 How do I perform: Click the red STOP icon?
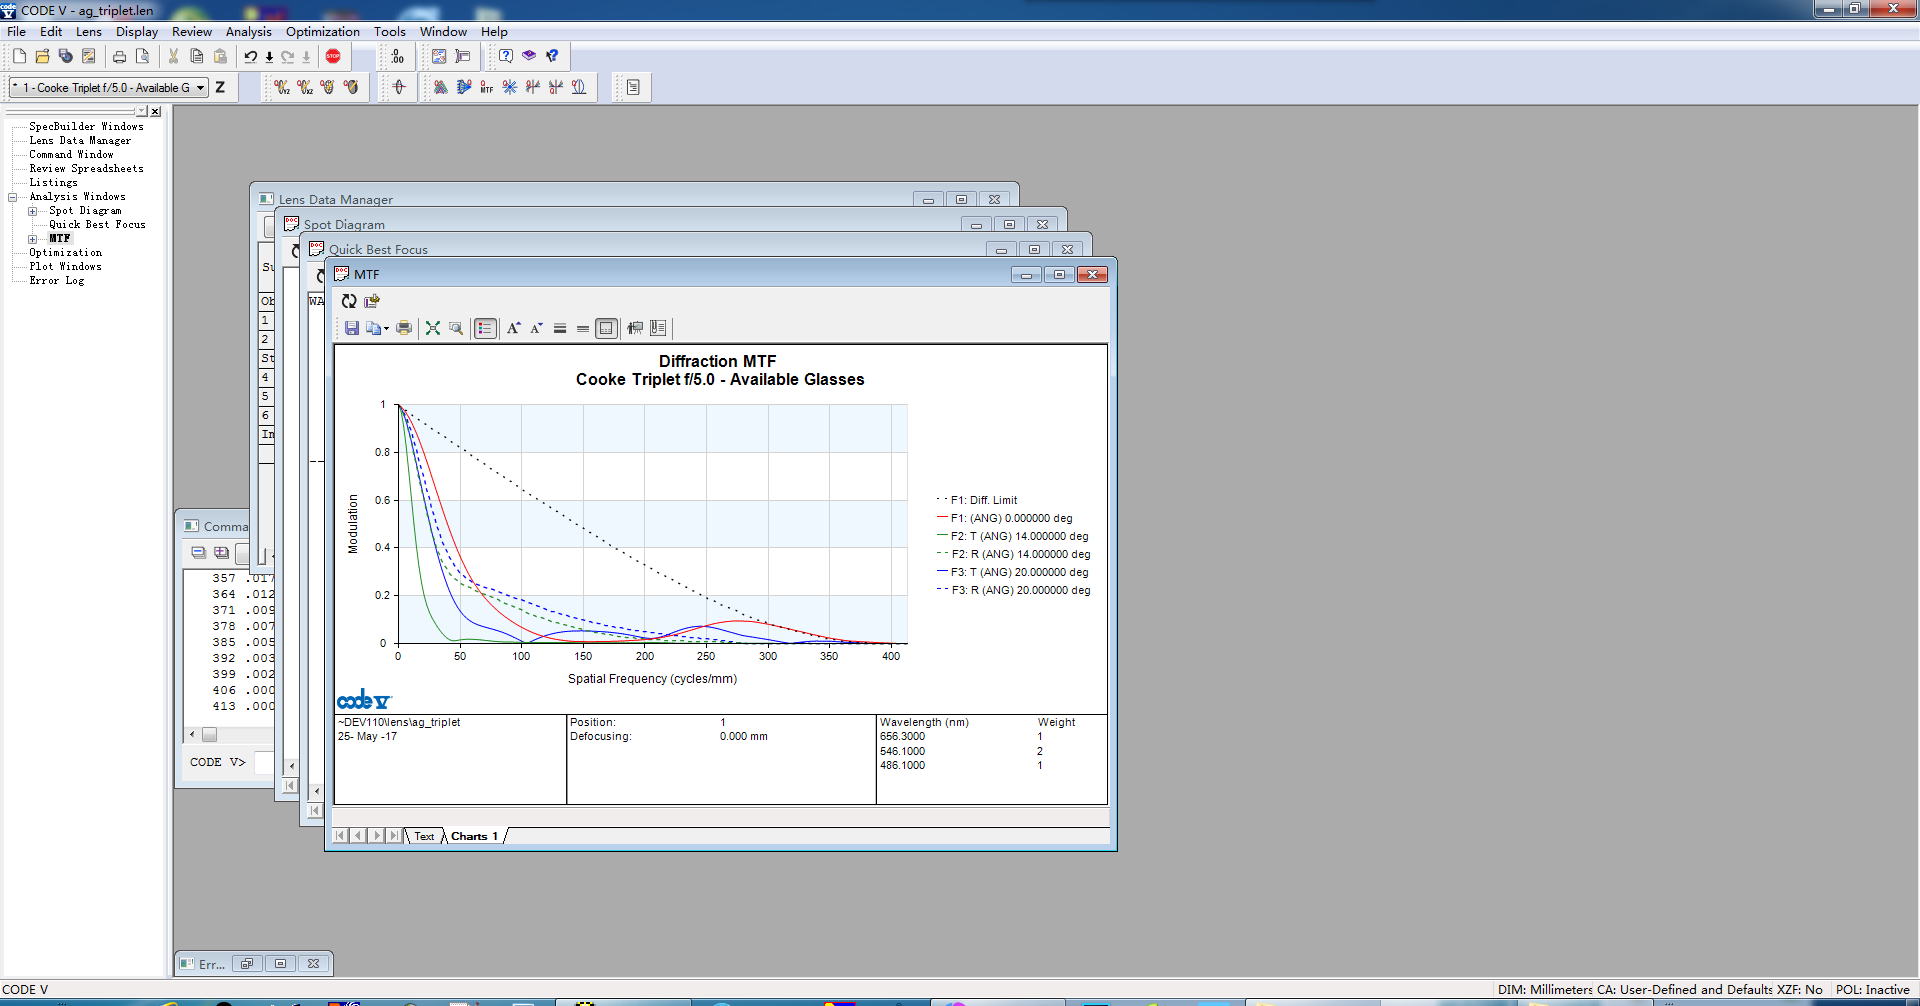coord(333,56)
